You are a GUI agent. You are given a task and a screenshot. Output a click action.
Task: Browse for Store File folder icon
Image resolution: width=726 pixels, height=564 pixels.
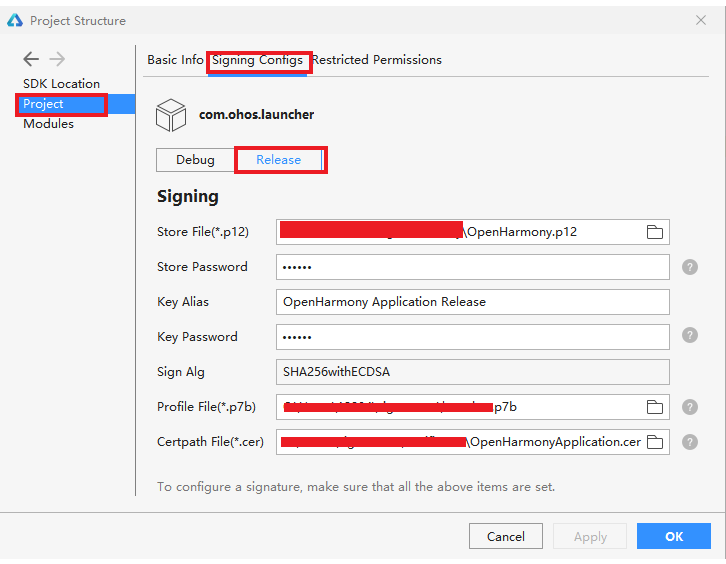tap(655, 232)
